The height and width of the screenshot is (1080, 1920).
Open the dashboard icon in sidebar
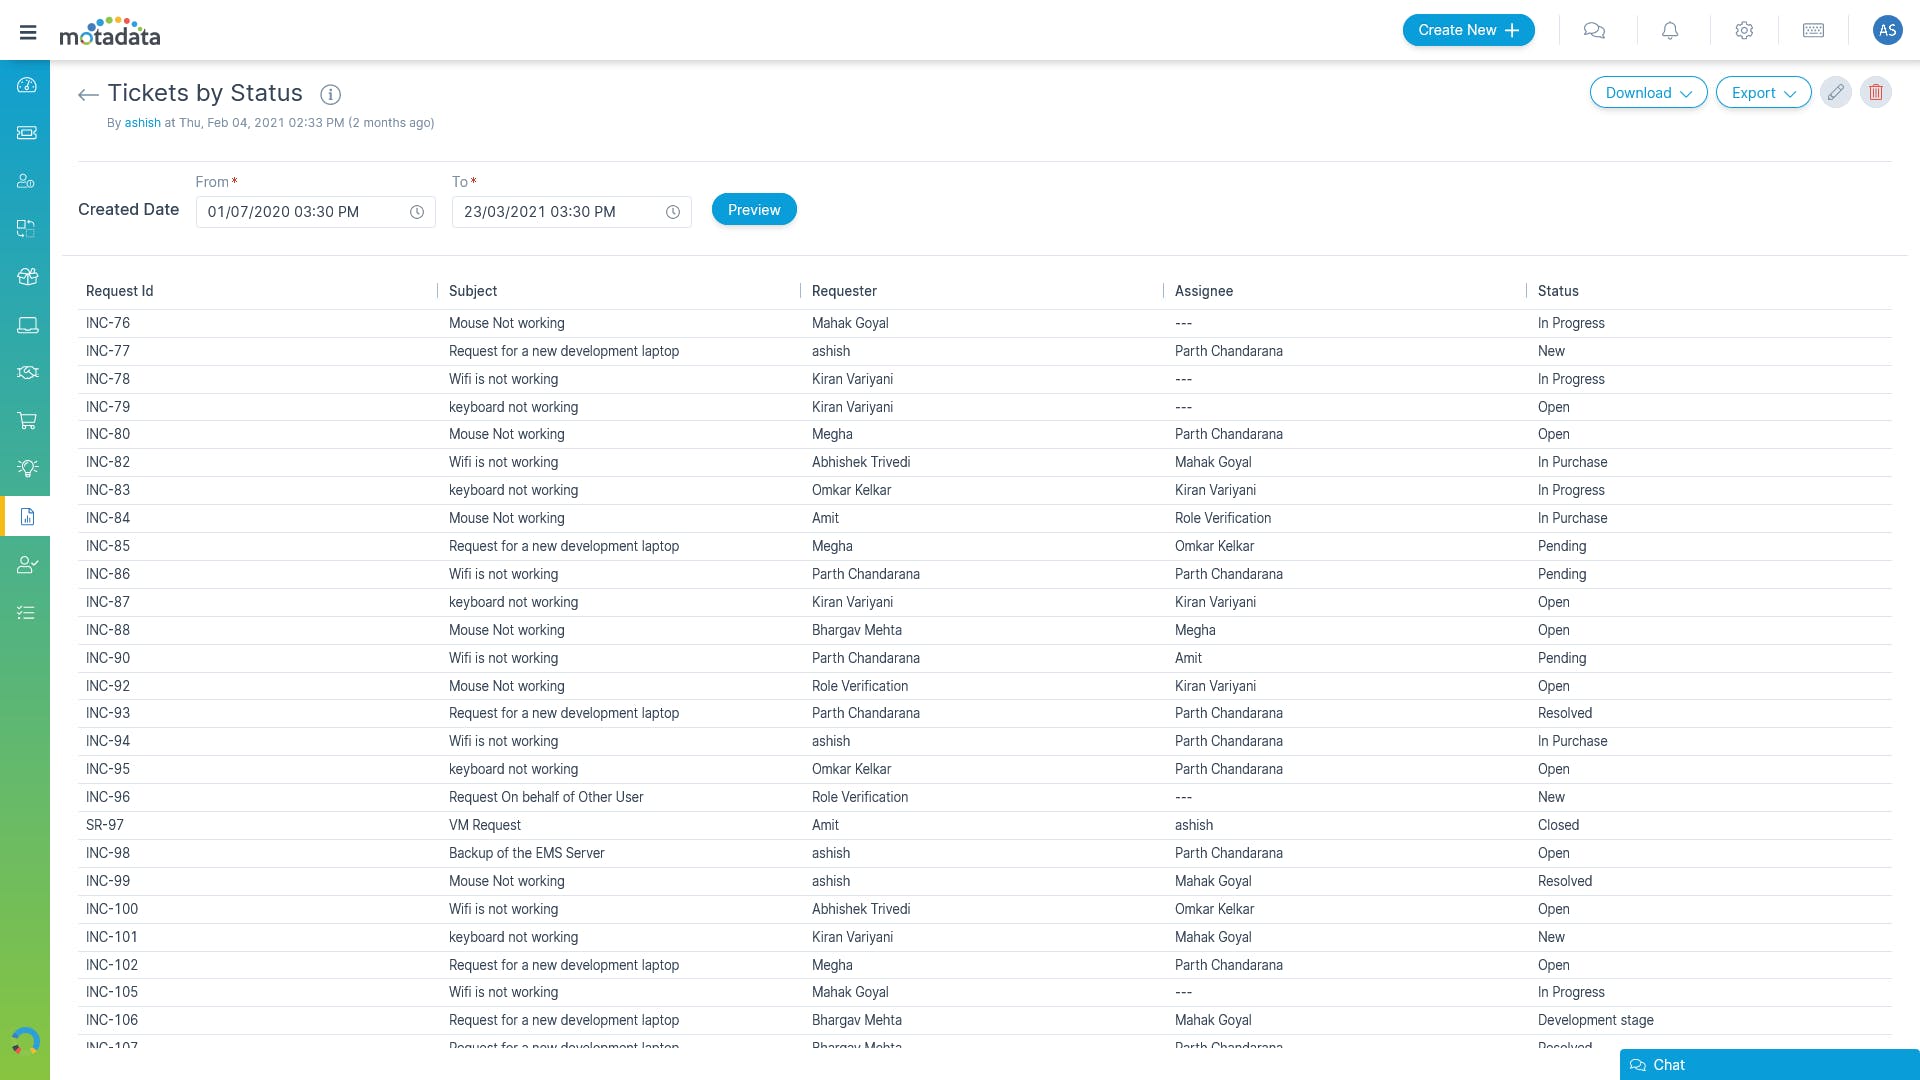coord(27,85)
